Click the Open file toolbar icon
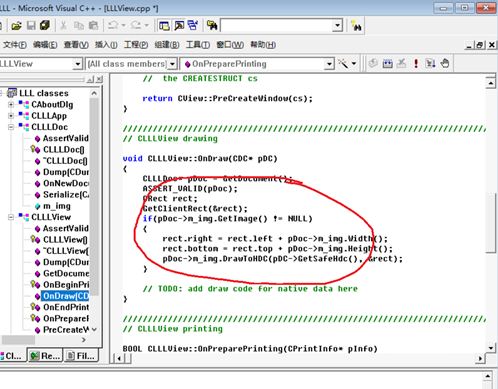The image size is (498, 389). coord(16,26)
